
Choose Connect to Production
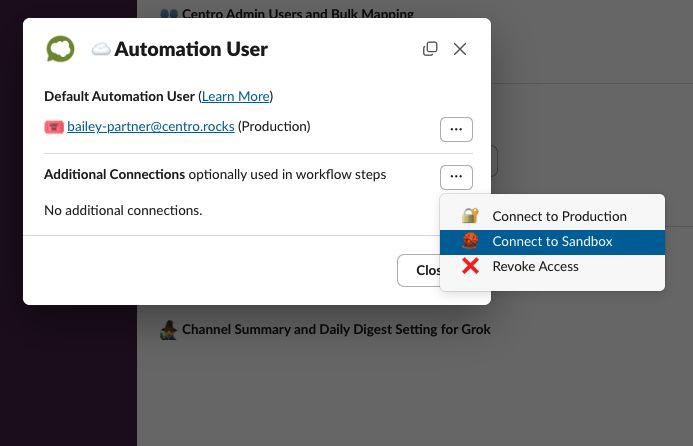click(x=552, y=216)
